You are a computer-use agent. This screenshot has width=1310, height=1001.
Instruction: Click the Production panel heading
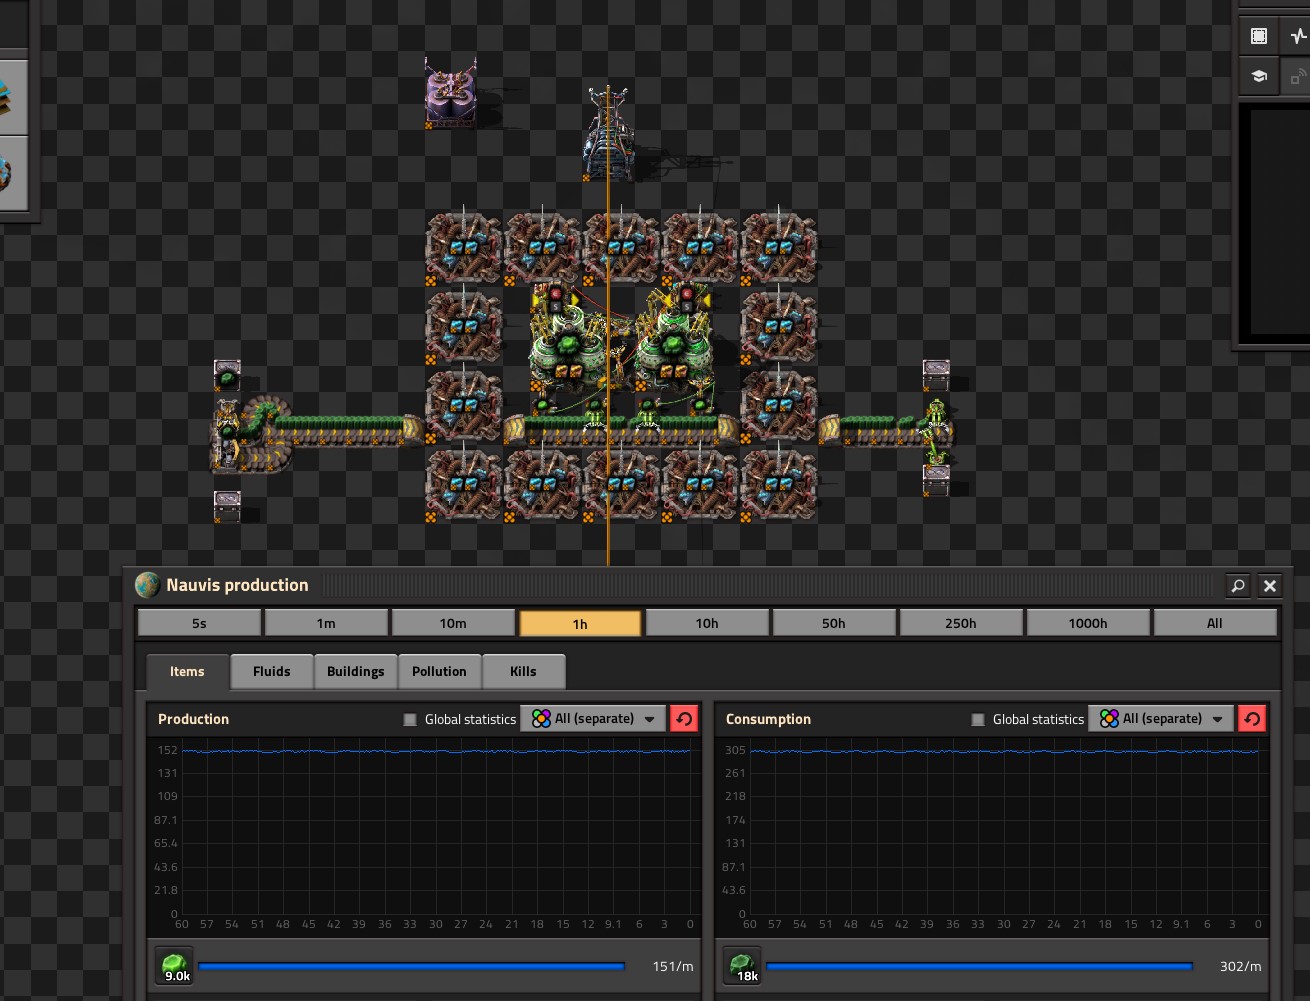click(193, 719)
